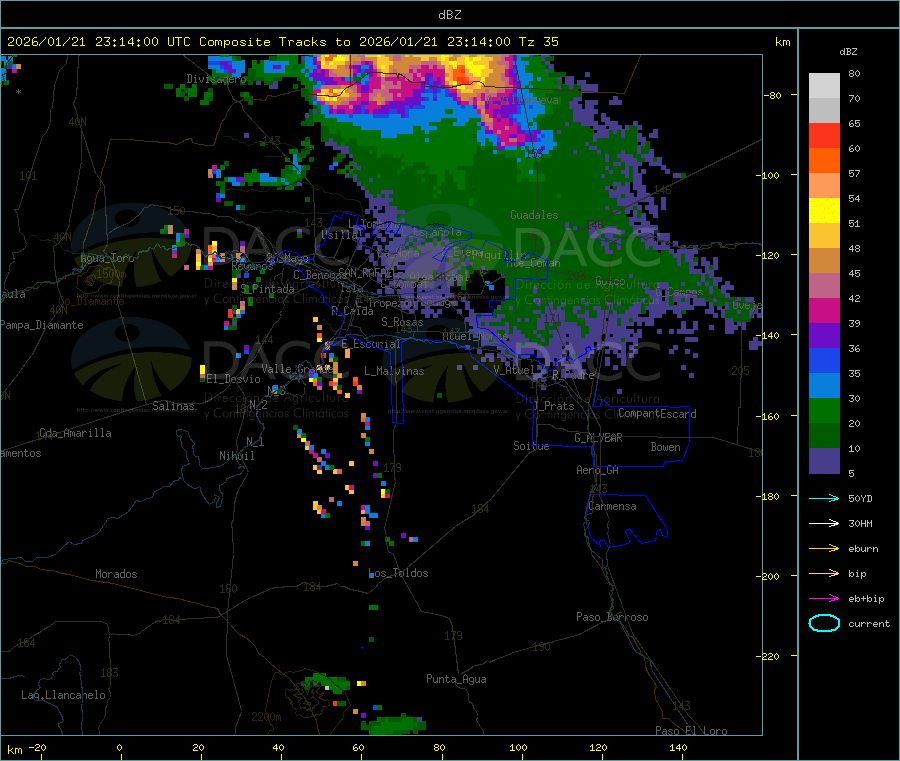Image resolution: width=900 pixels, height=761 pixels.
Task: Select the yellow eburn arrow symbol
Action: (x=824, y=549)
